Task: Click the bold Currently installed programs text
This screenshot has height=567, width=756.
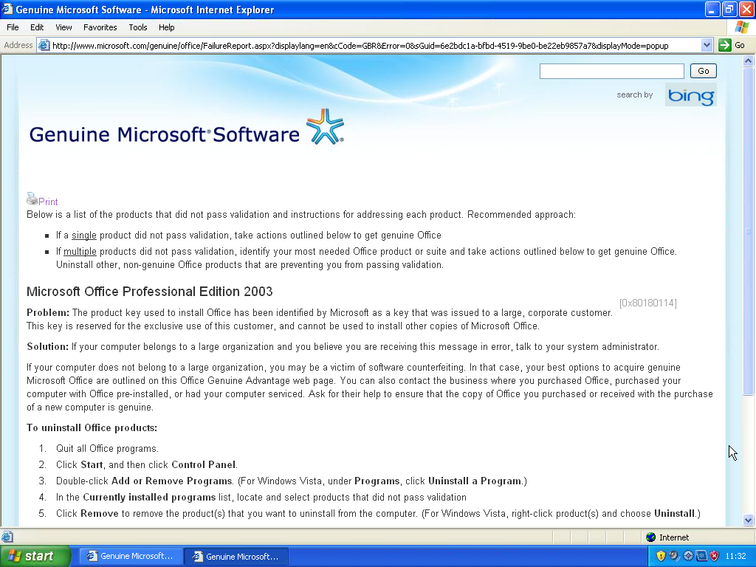Action: click(x=149, y=497)
